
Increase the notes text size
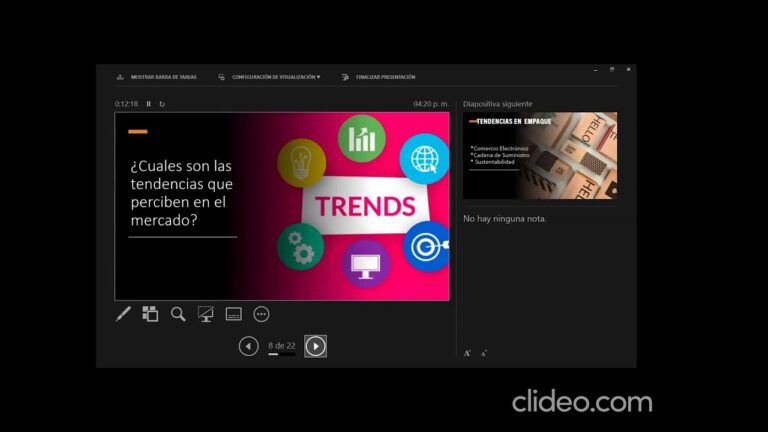point(467,353)
